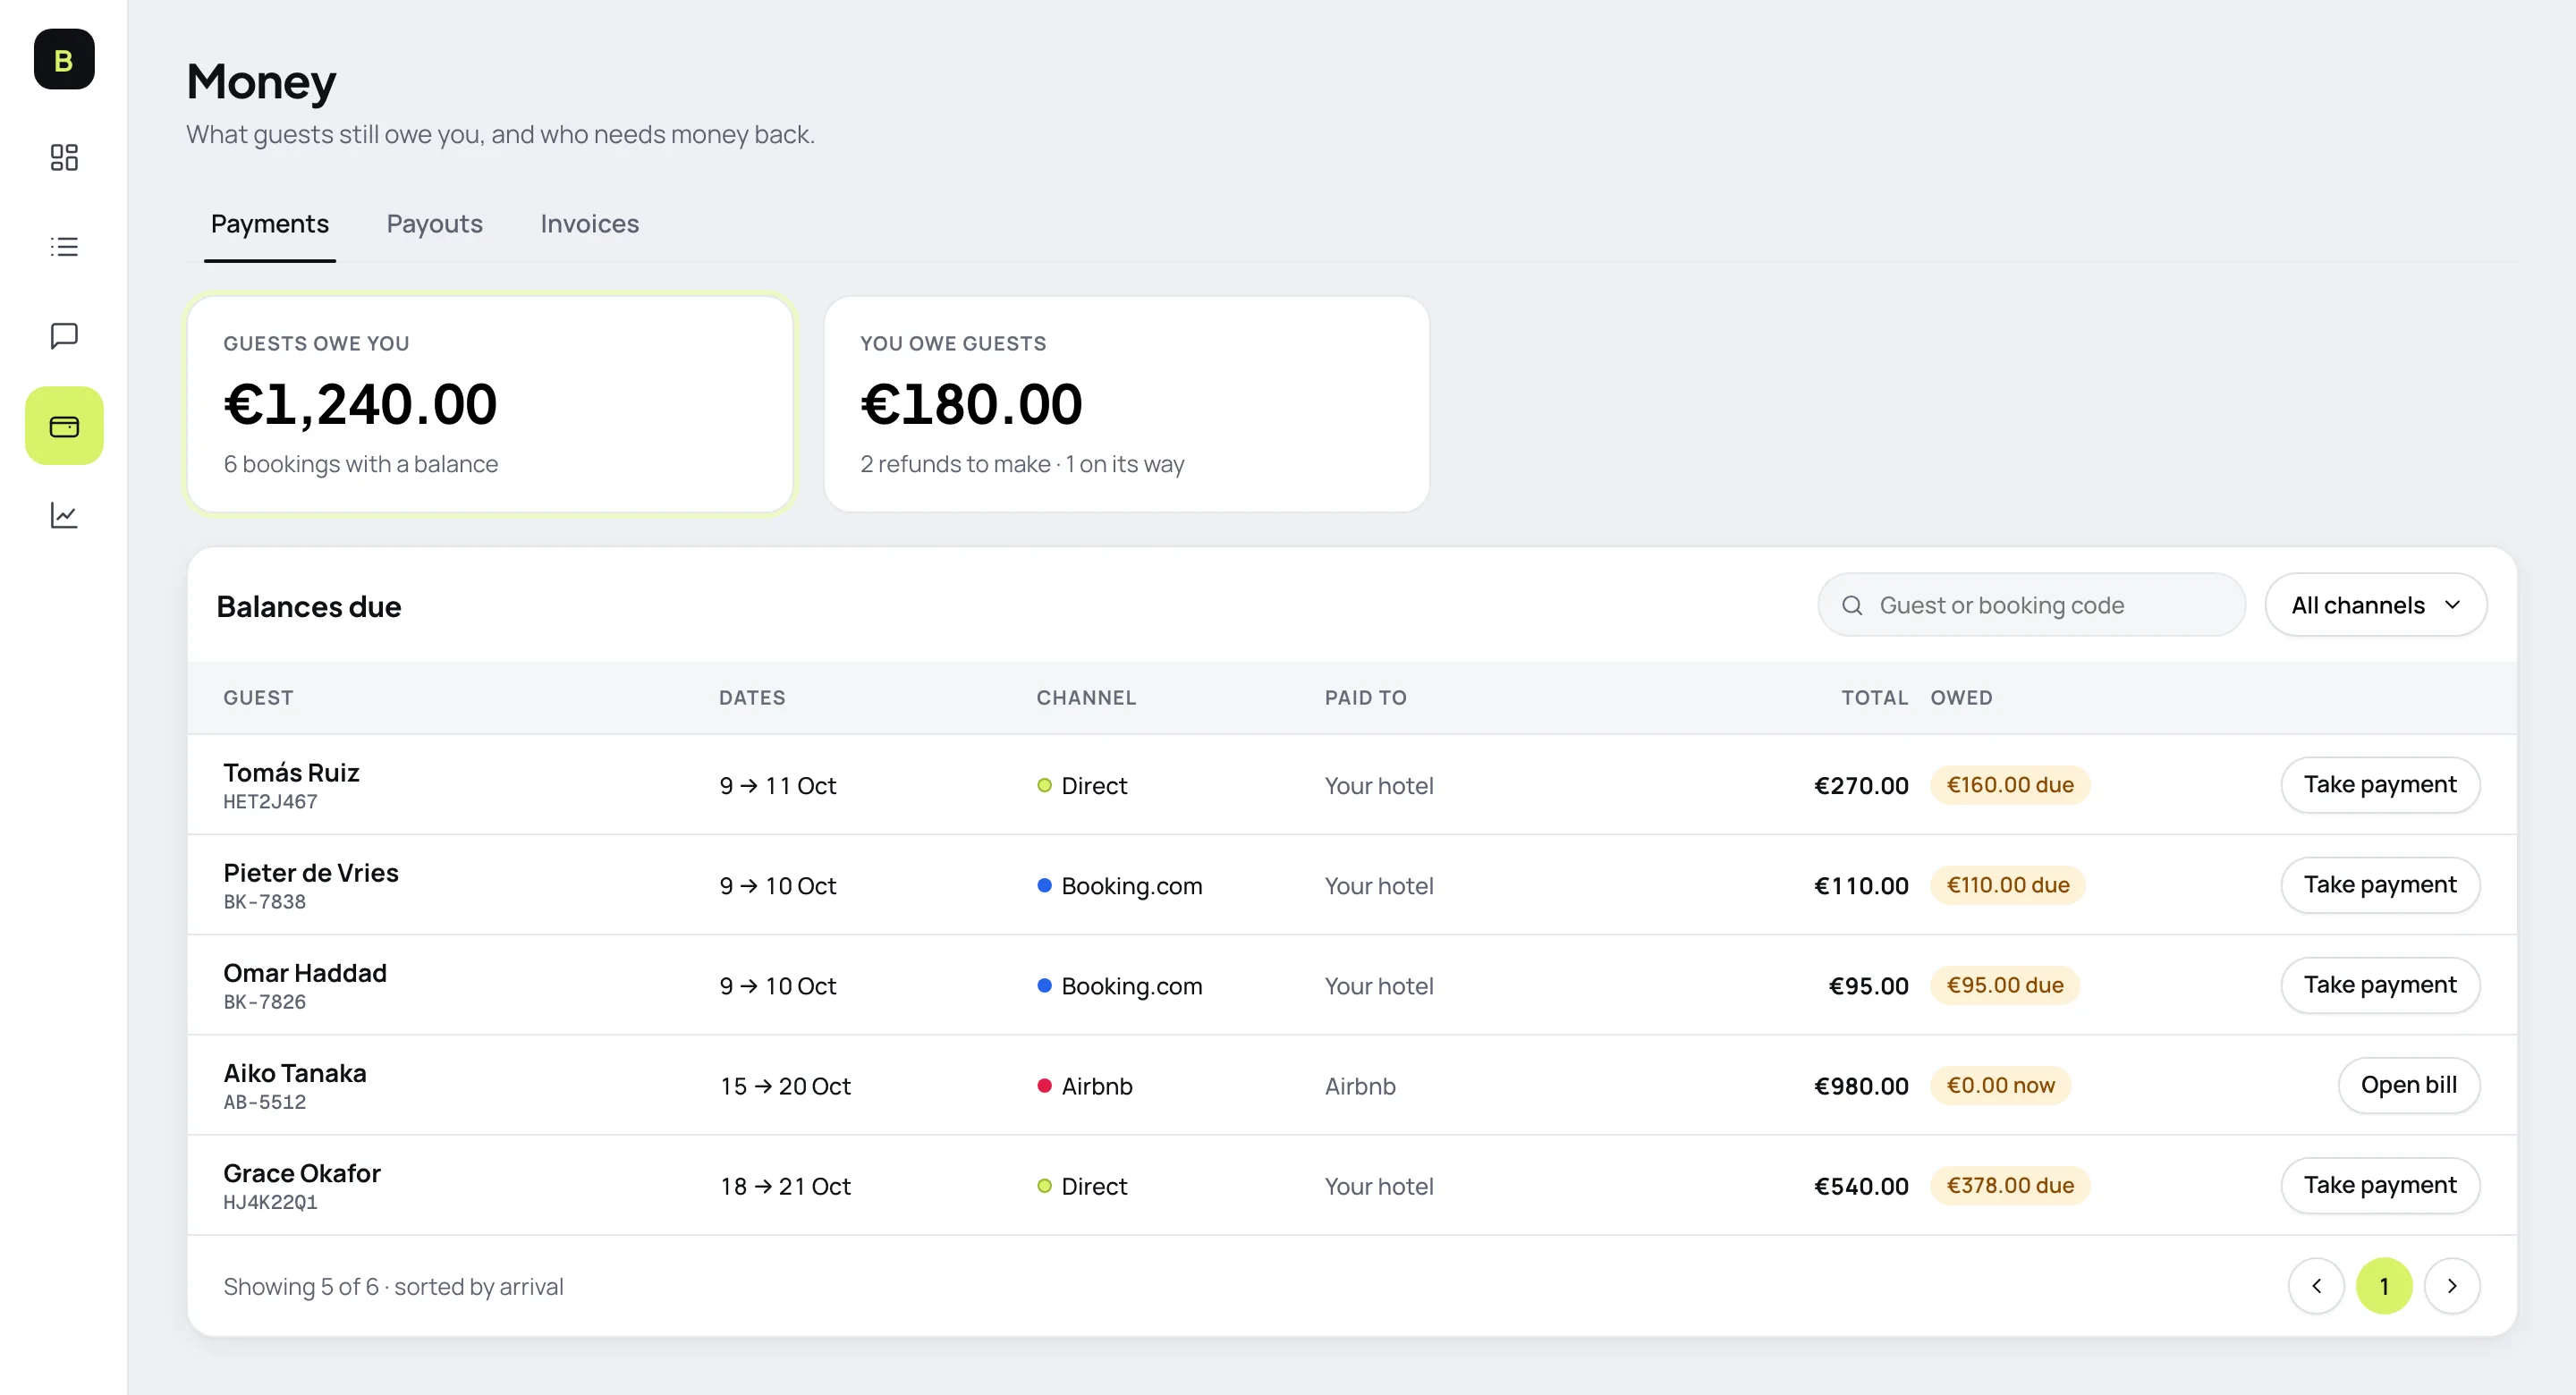
Task: Click the Total column header
Action: (x=1875, y=698)
